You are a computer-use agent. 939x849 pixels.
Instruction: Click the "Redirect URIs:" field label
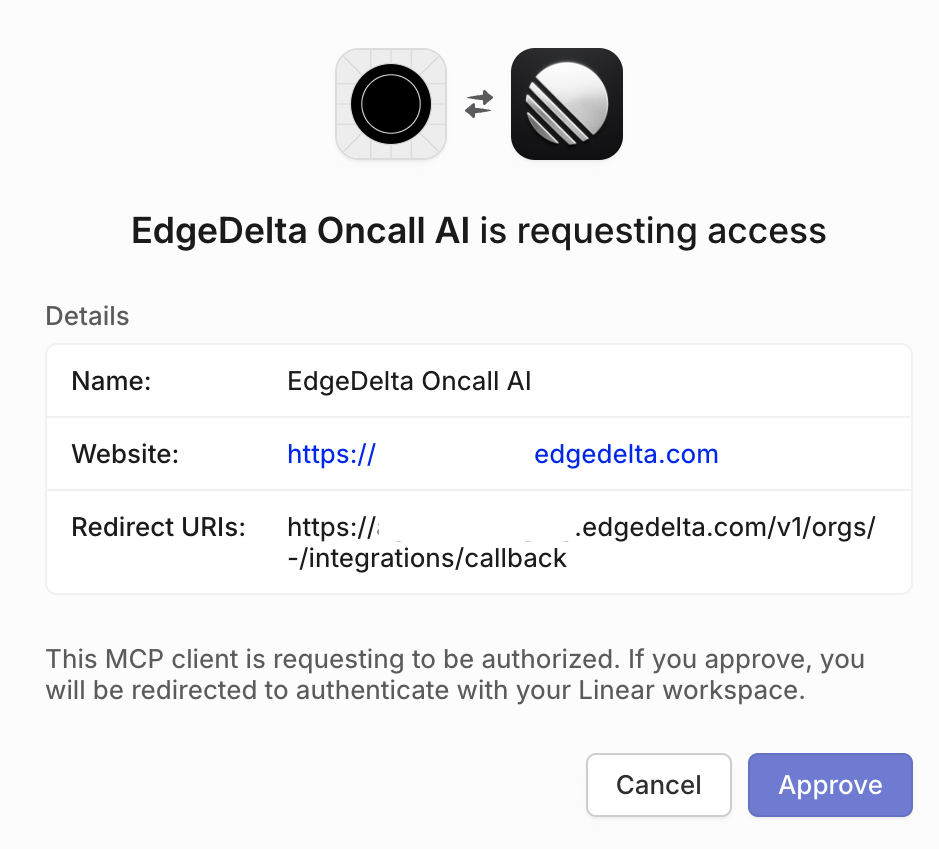[159, 528]
